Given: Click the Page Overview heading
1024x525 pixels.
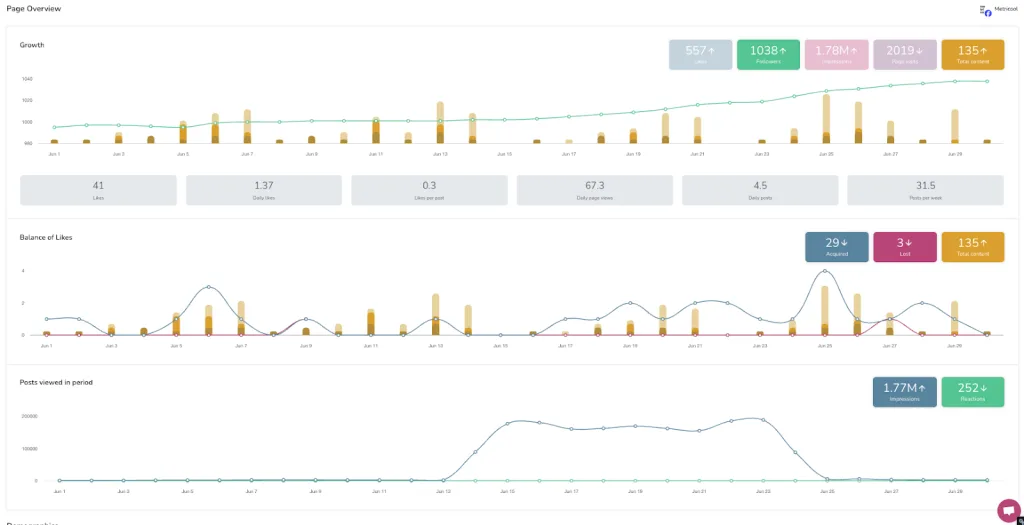Looking at the screenshot, I should pos(33,9).
